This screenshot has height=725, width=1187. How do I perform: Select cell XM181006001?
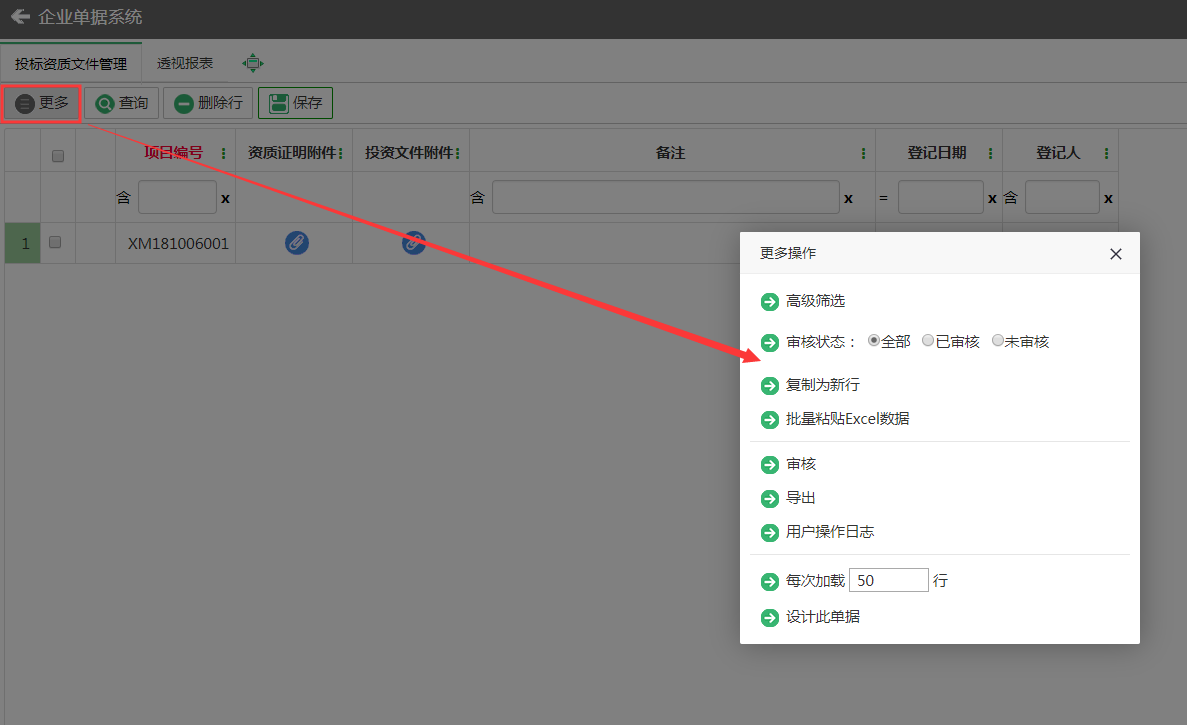[177, 243]
